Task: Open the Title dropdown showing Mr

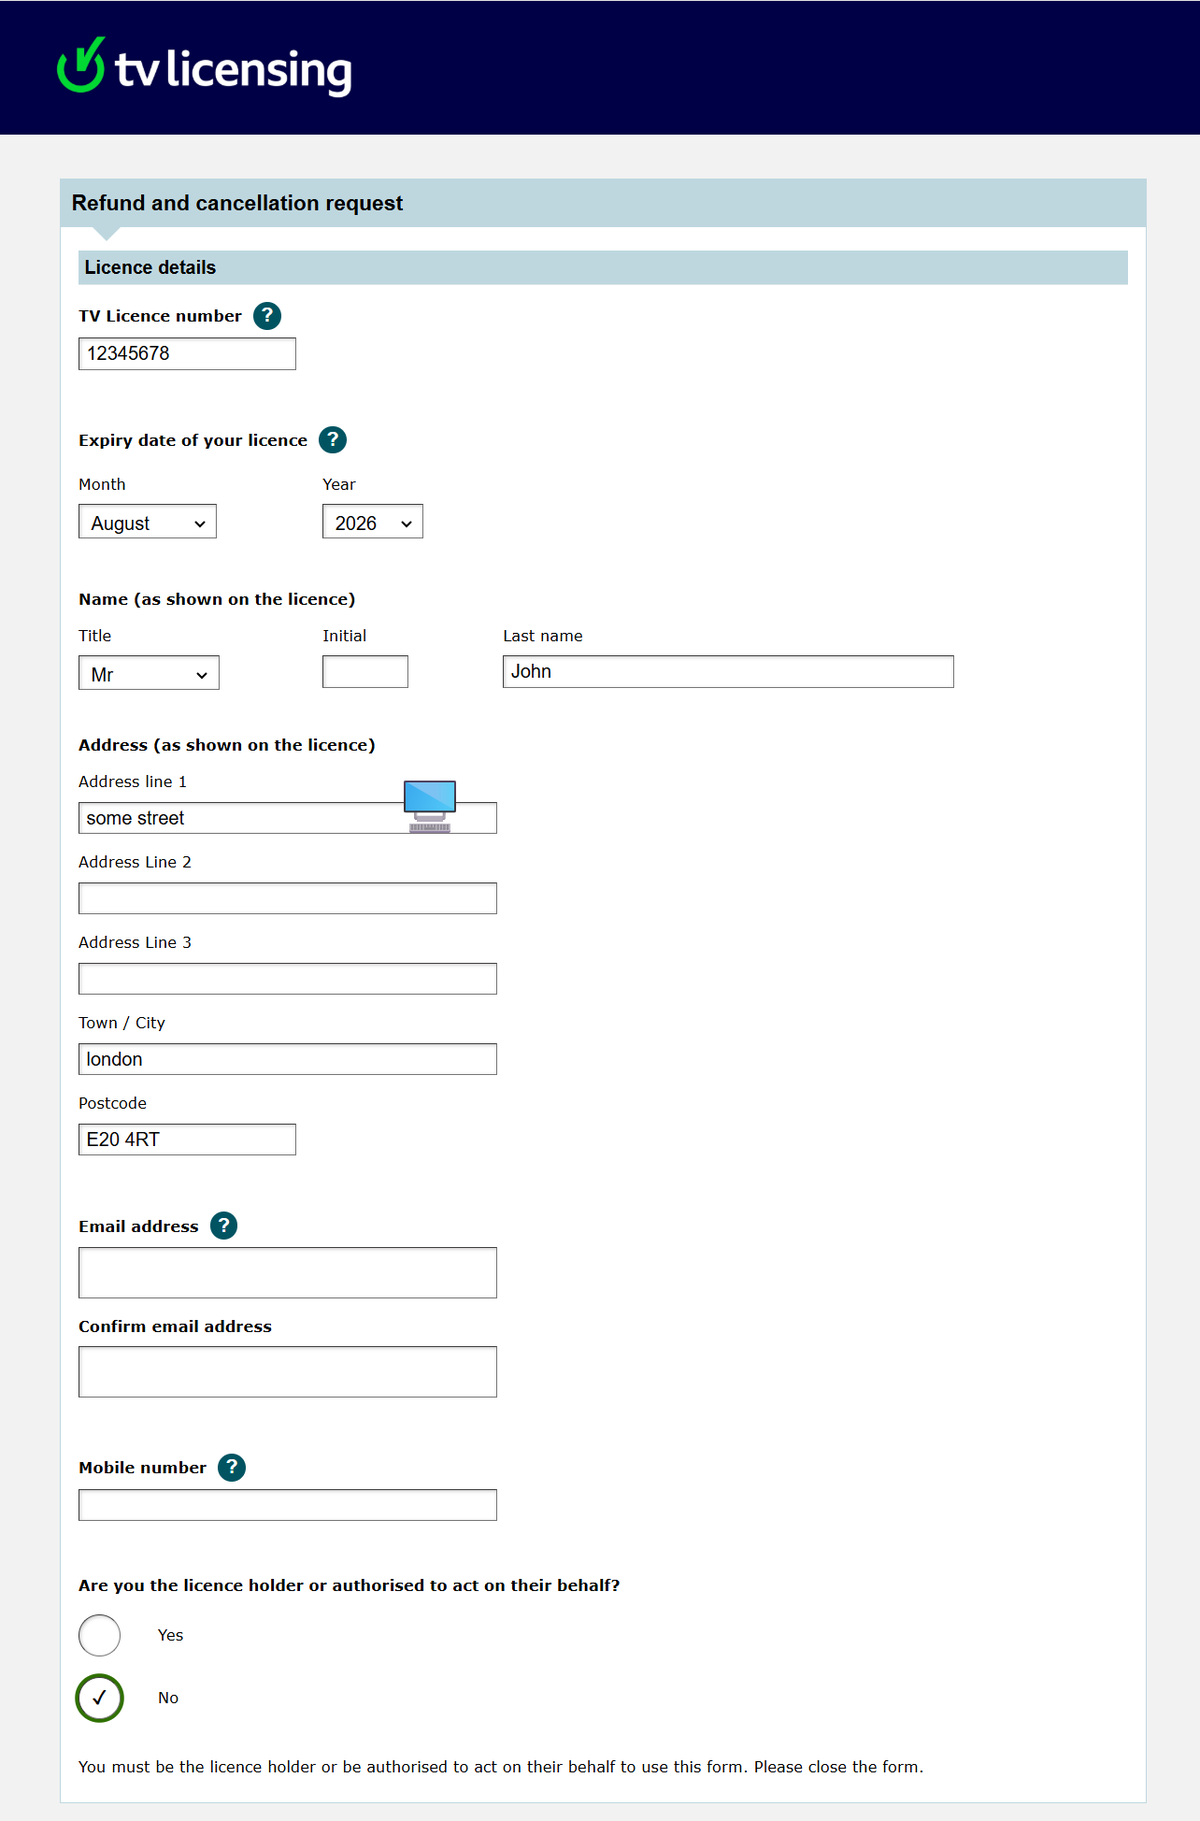Action: (149, 673)
